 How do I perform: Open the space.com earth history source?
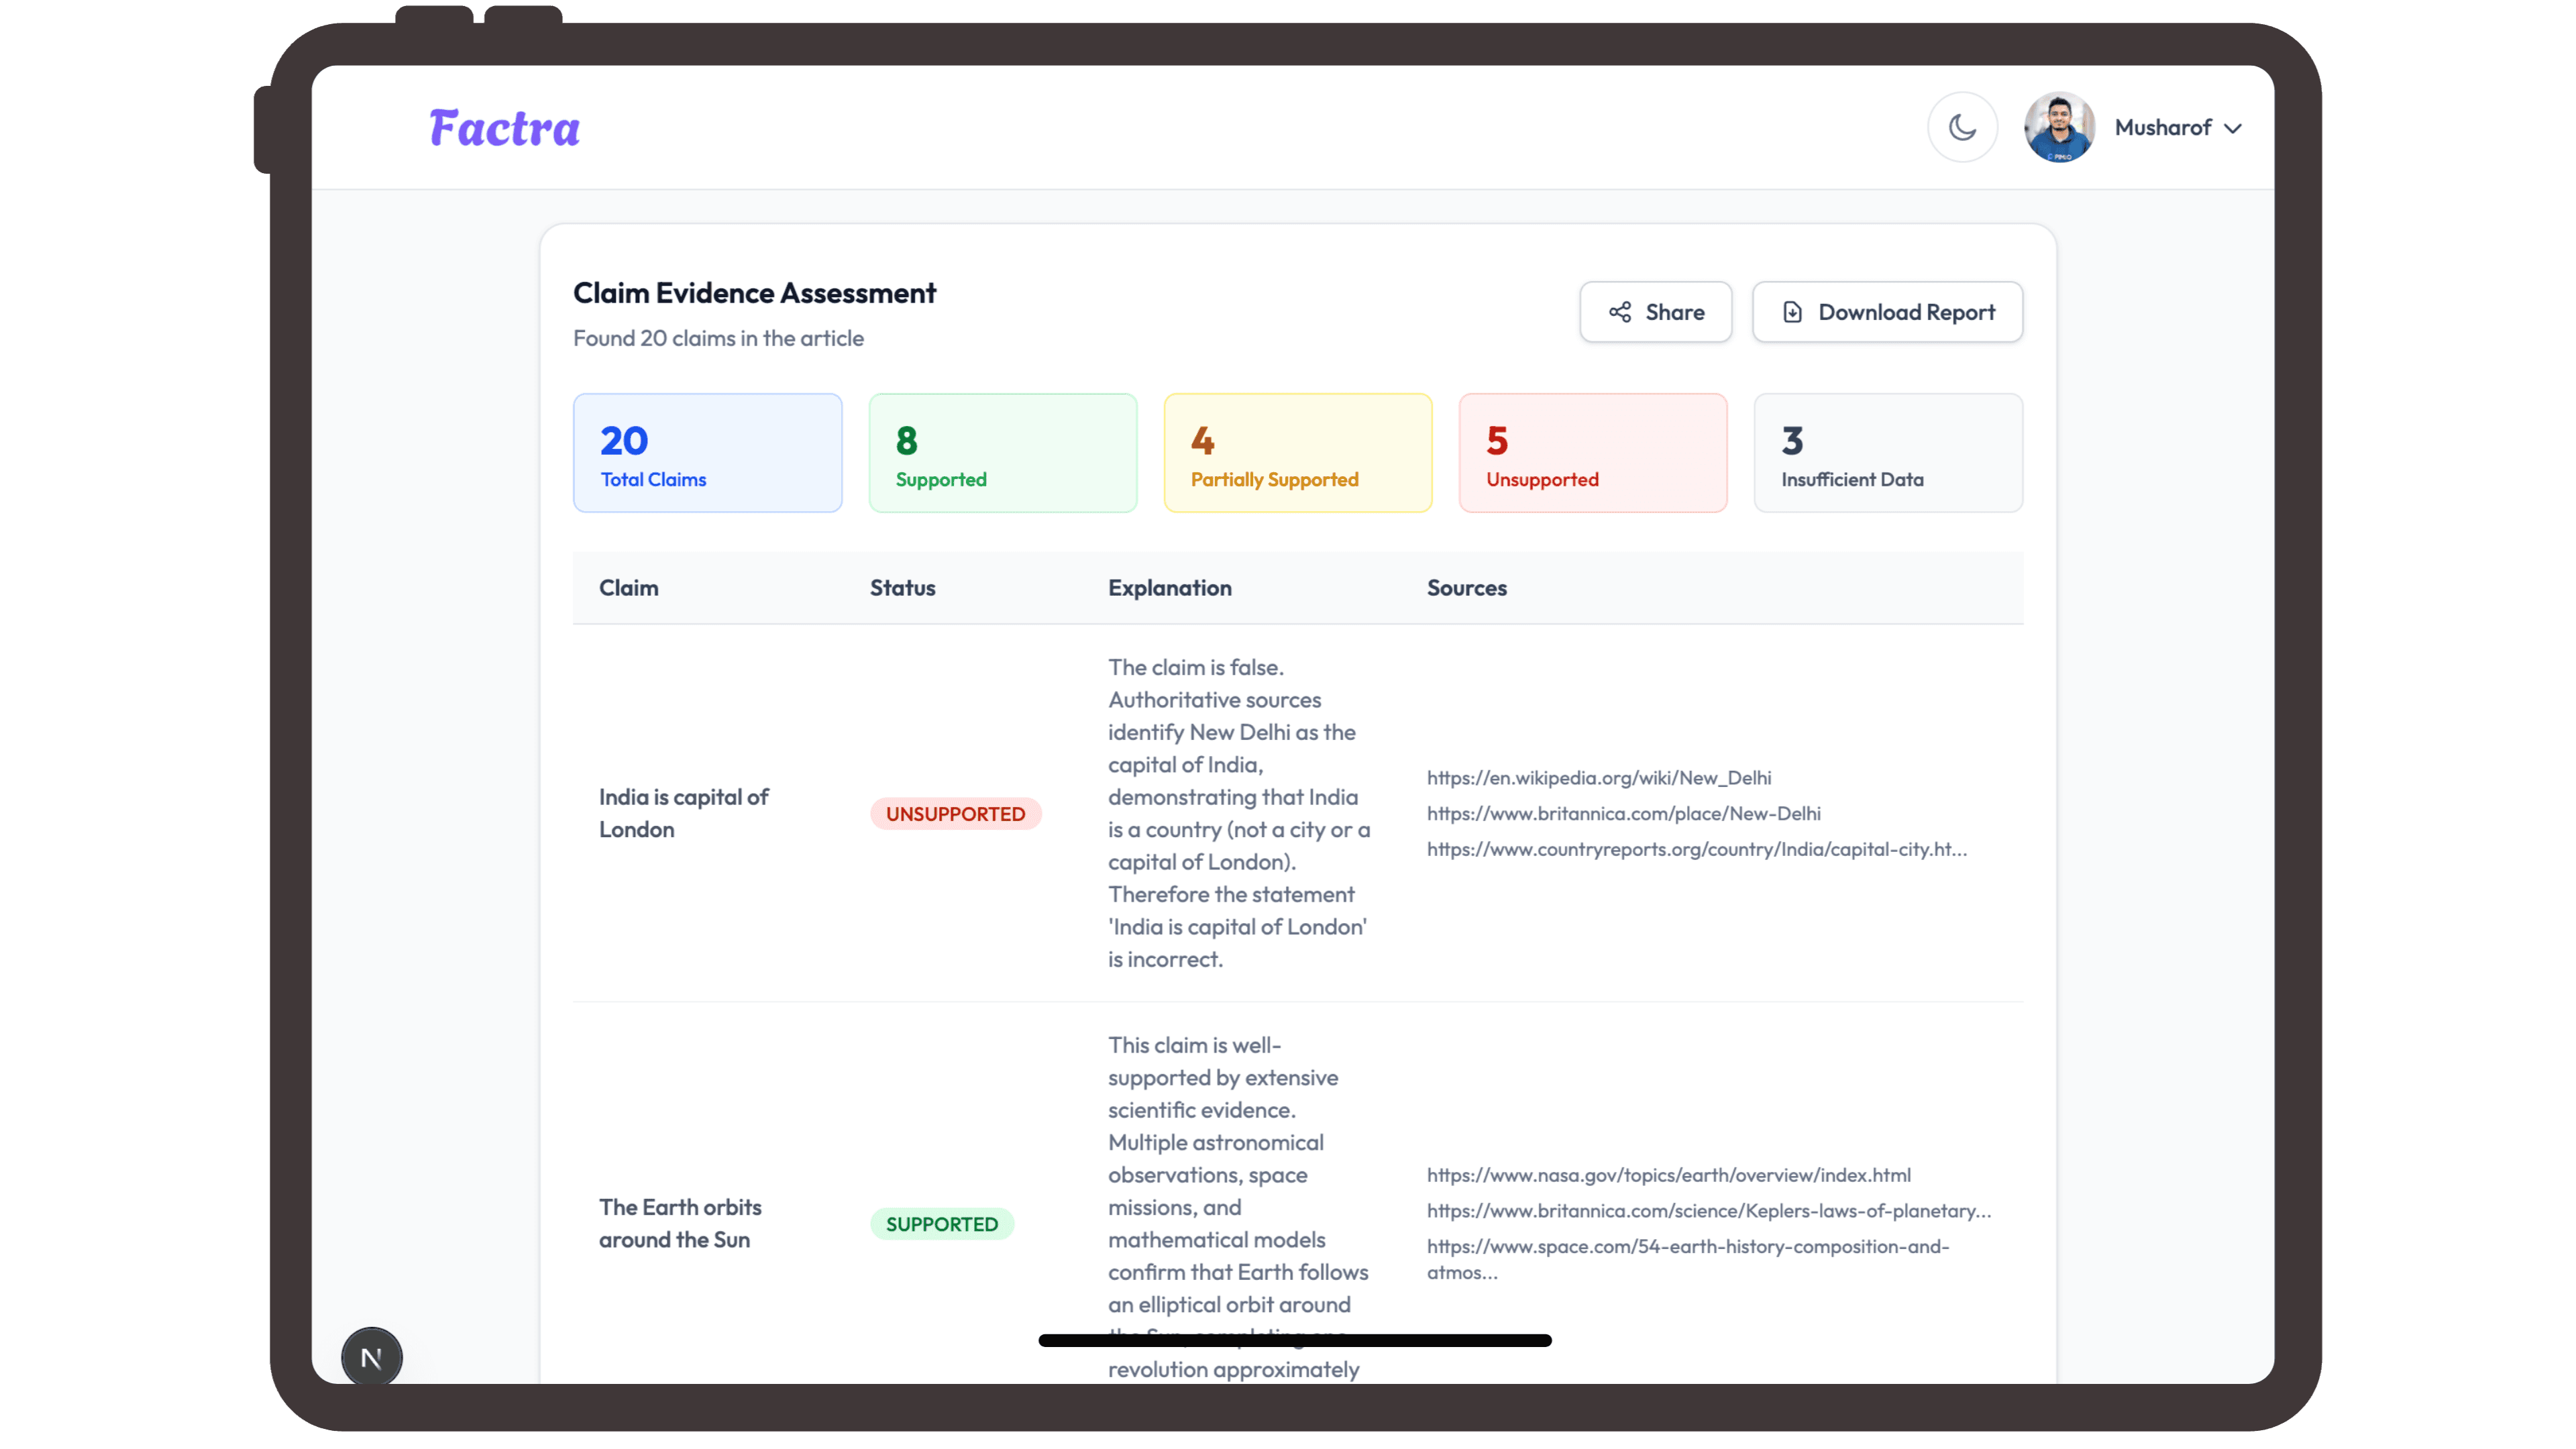(1688, 1248)
